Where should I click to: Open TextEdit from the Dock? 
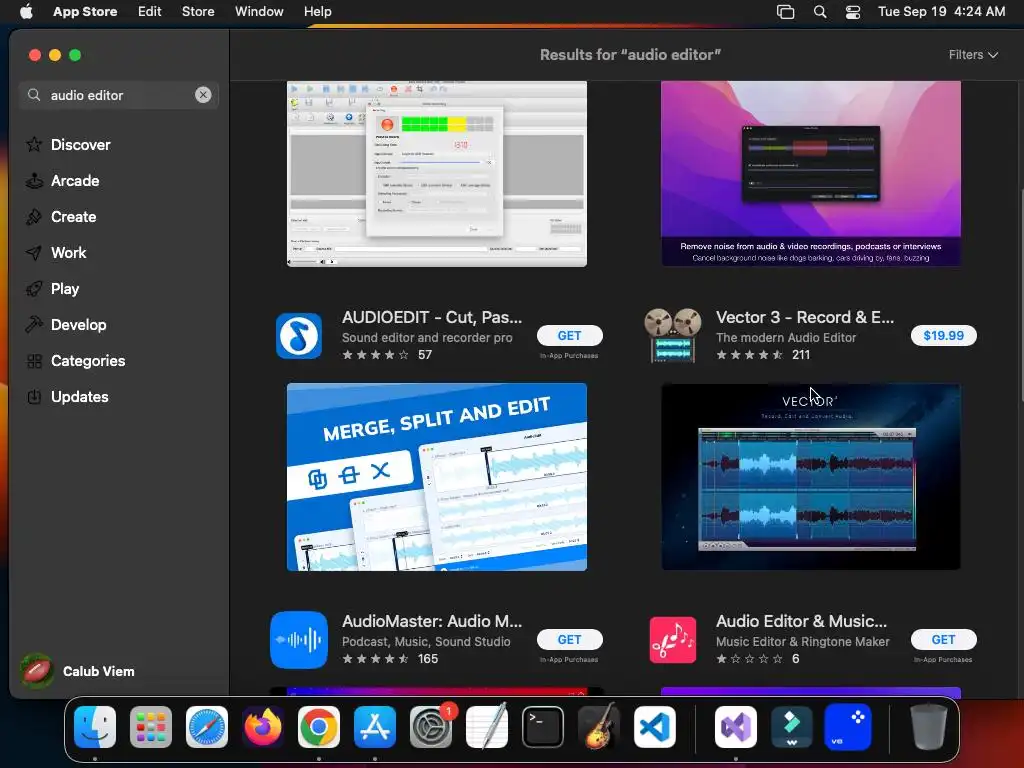click(487, 727)
